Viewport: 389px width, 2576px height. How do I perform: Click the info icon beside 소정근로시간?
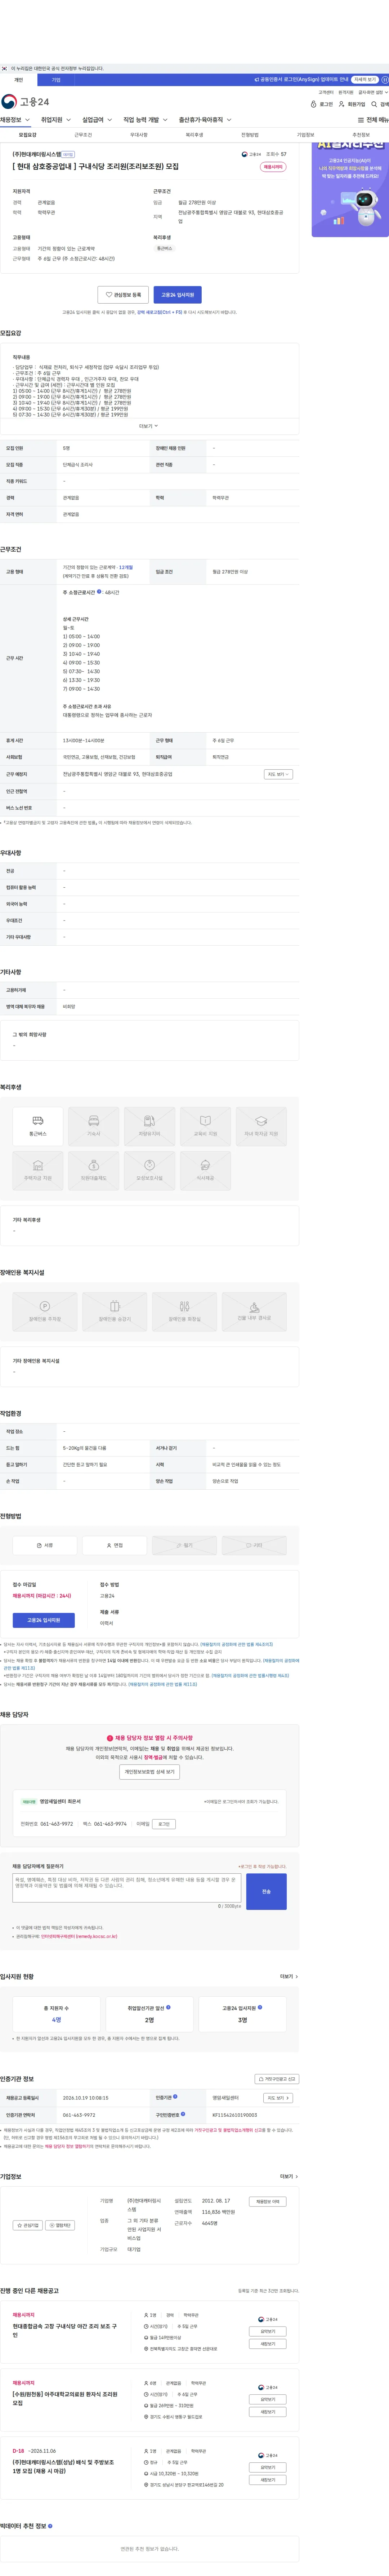click(x=99, y=592)
